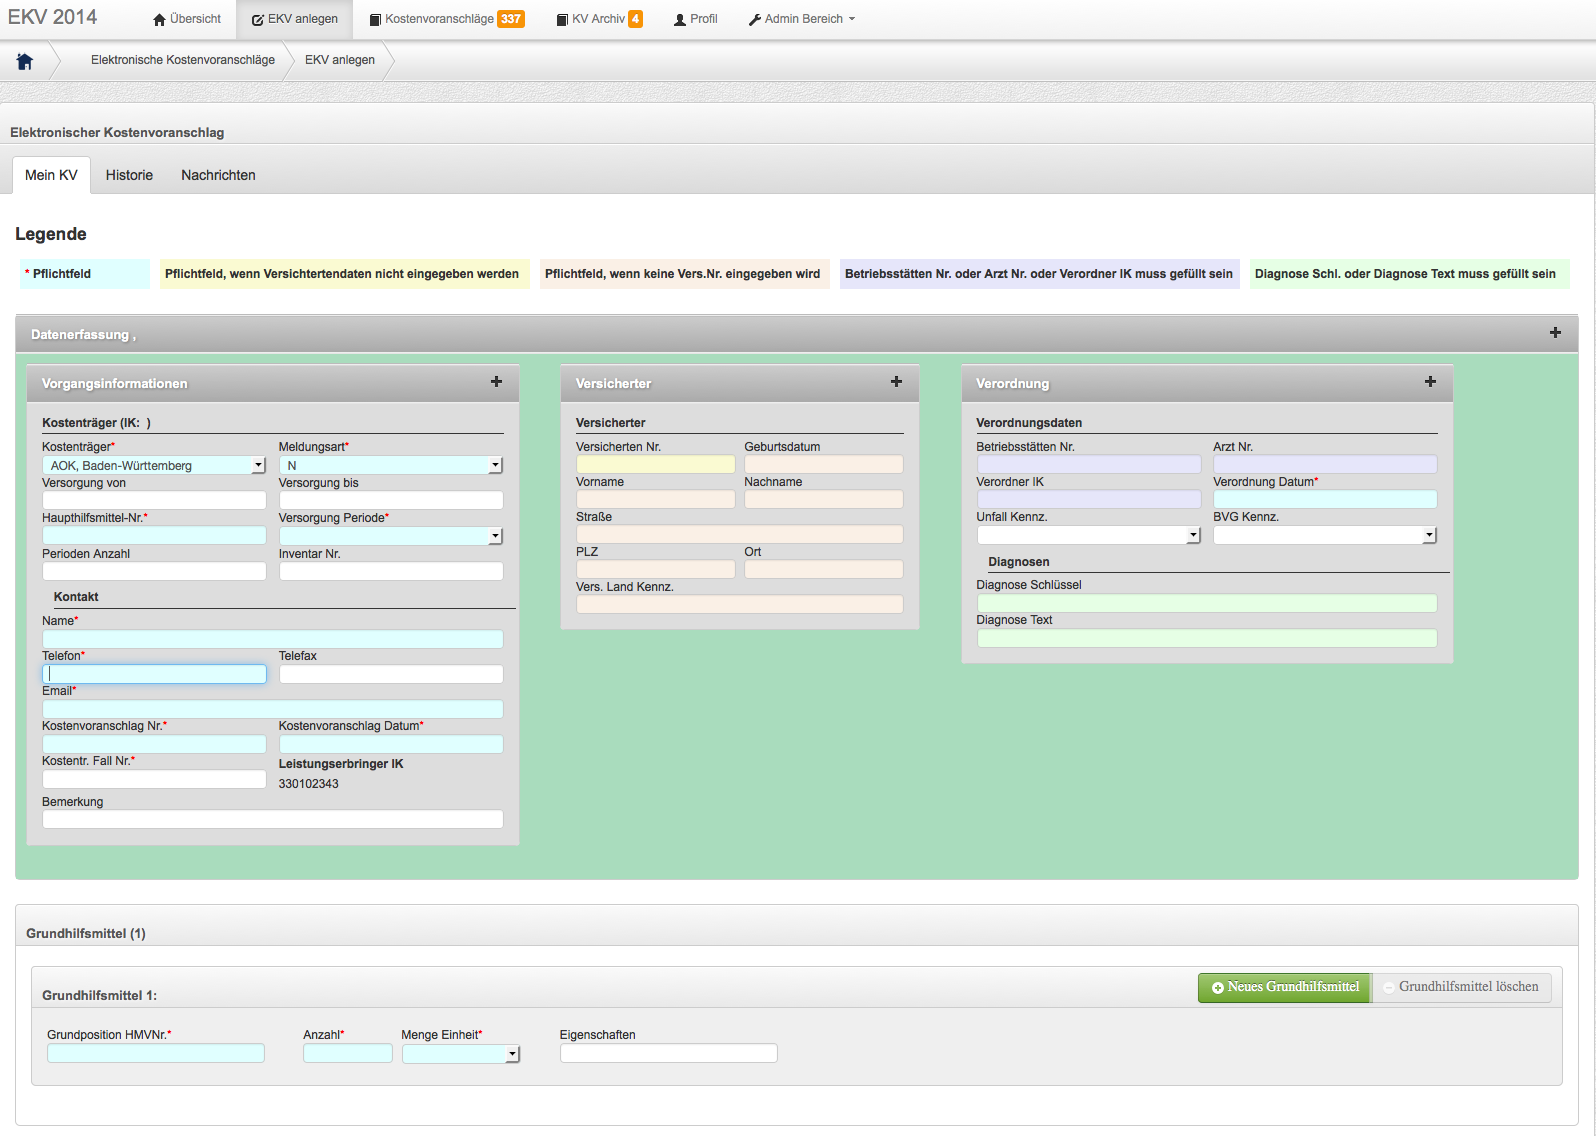
Task: Open the Unfall Kennz. dropdown
Action: click(1088, 535)
